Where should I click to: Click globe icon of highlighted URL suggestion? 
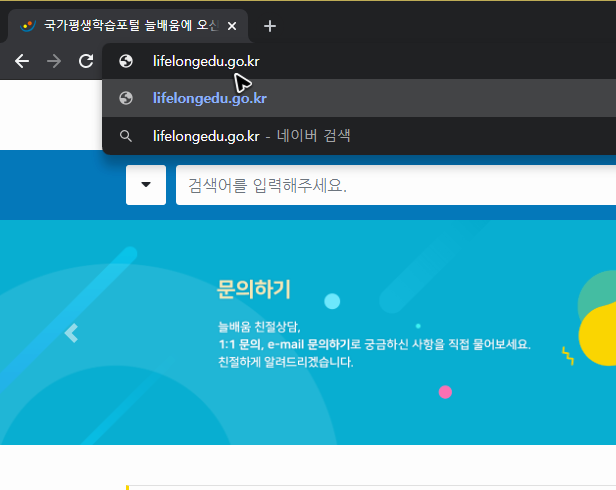(126, 98)
